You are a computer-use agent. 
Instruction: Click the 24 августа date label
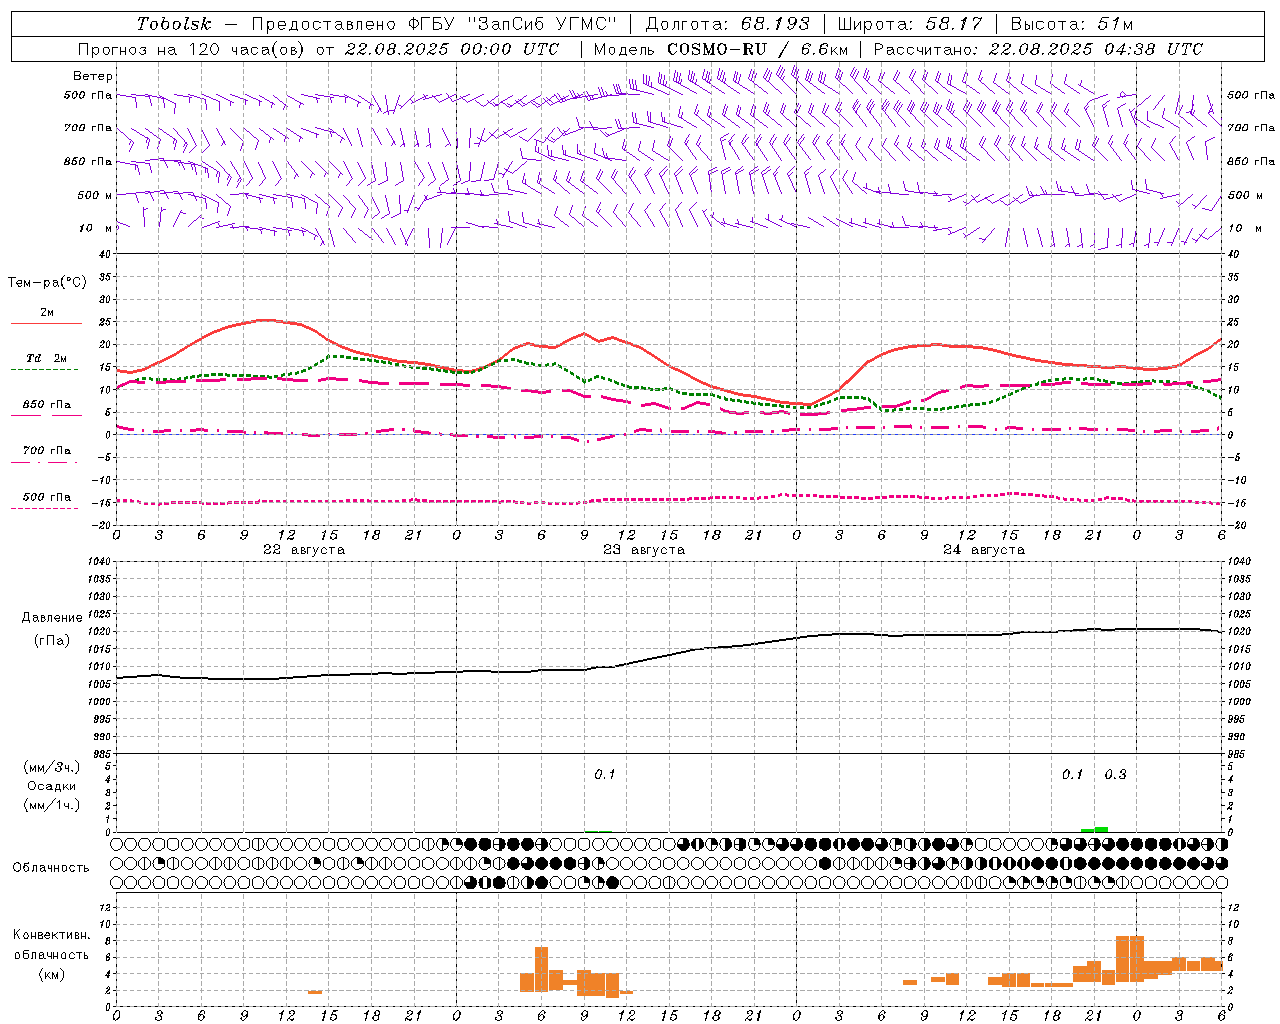click(984, 550)
